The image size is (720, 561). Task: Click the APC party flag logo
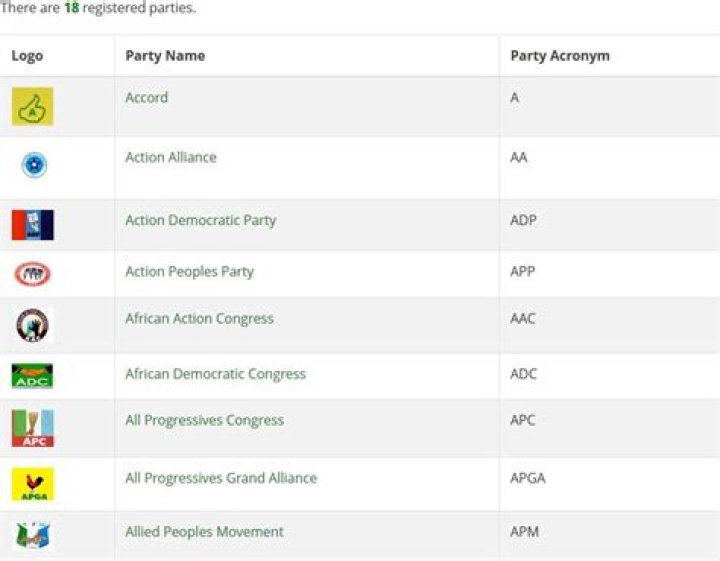point(32,428)
